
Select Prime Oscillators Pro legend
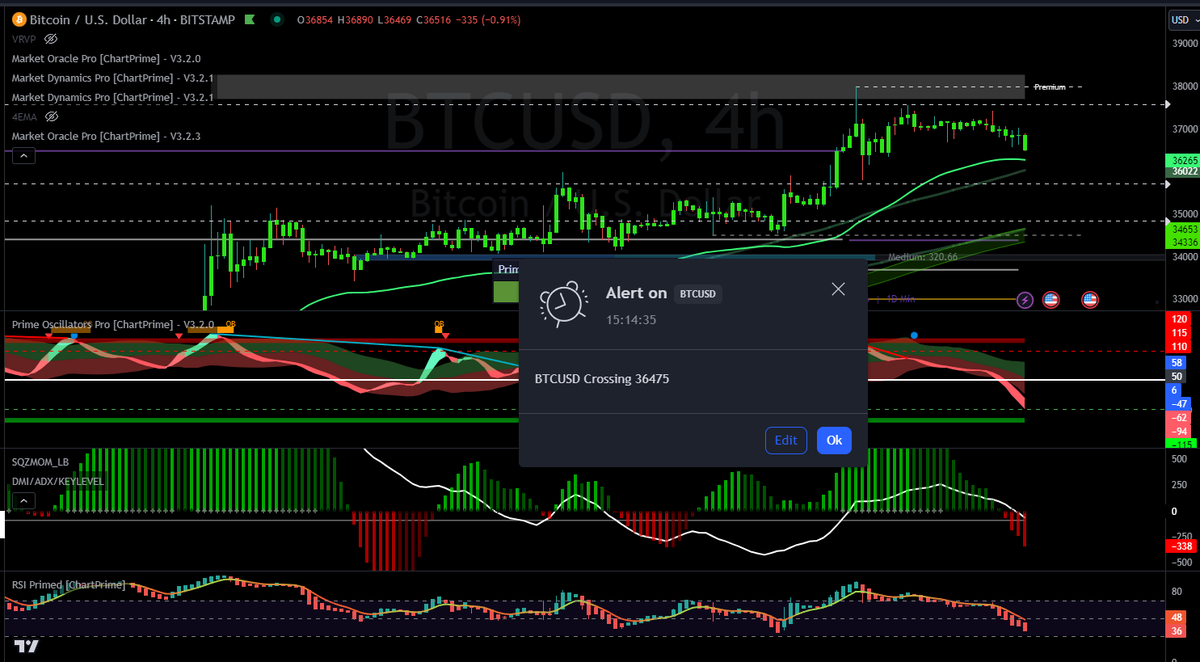click(x=113, y=325)
